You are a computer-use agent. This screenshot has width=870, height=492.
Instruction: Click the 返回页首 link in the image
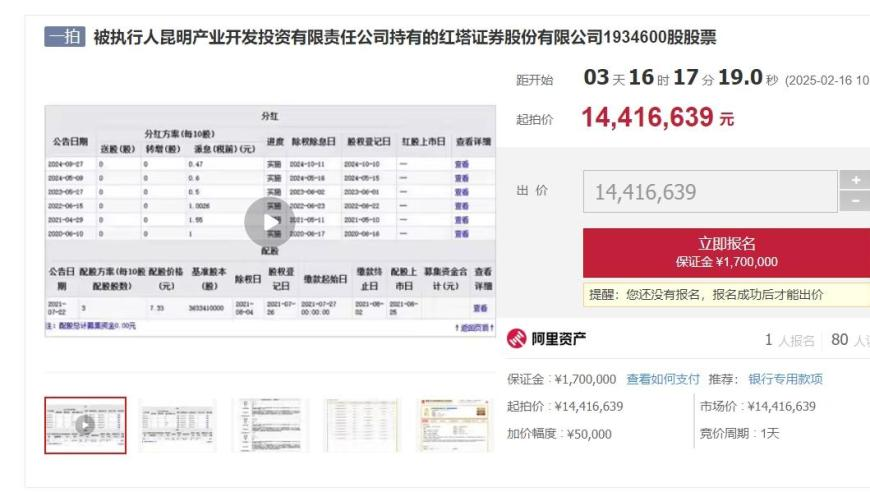(474, 328)
